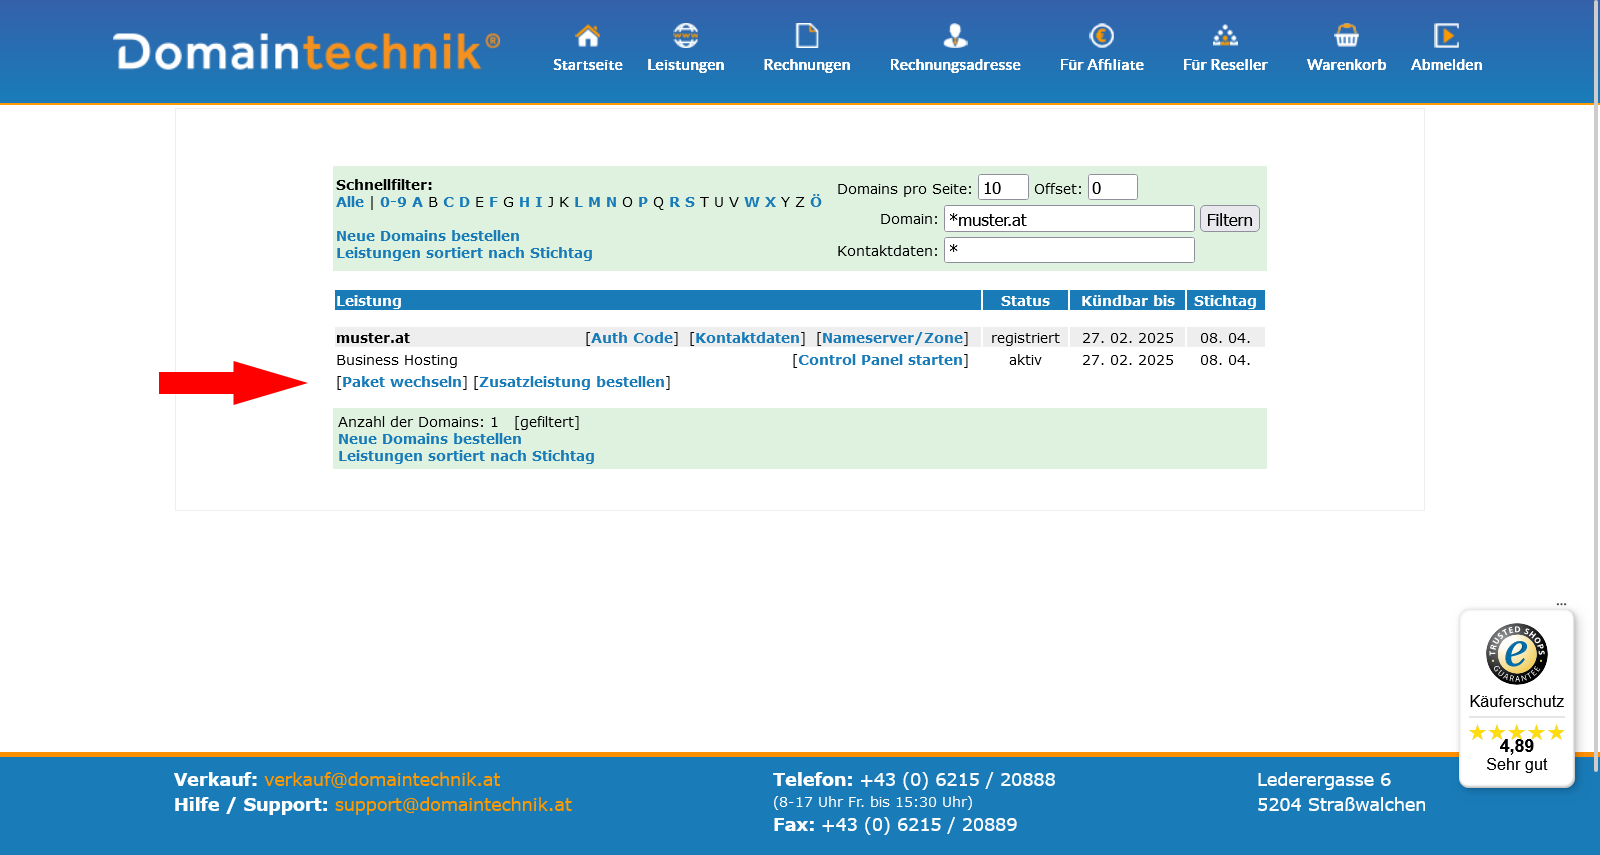Screen dimensions: 1600x855
Task: Click the Abmelden logout icon
Action: [1446, 36]
